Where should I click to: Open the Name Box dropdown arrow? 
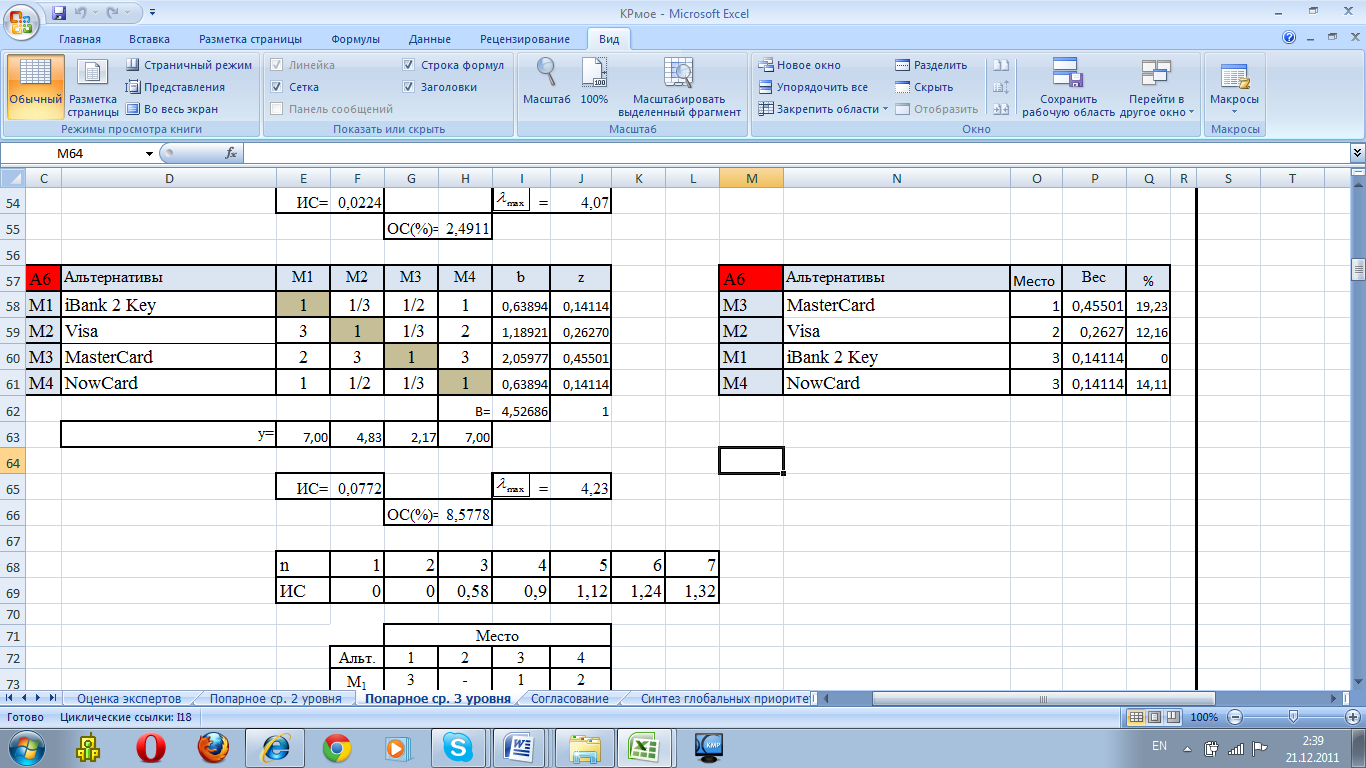[150, 153]
